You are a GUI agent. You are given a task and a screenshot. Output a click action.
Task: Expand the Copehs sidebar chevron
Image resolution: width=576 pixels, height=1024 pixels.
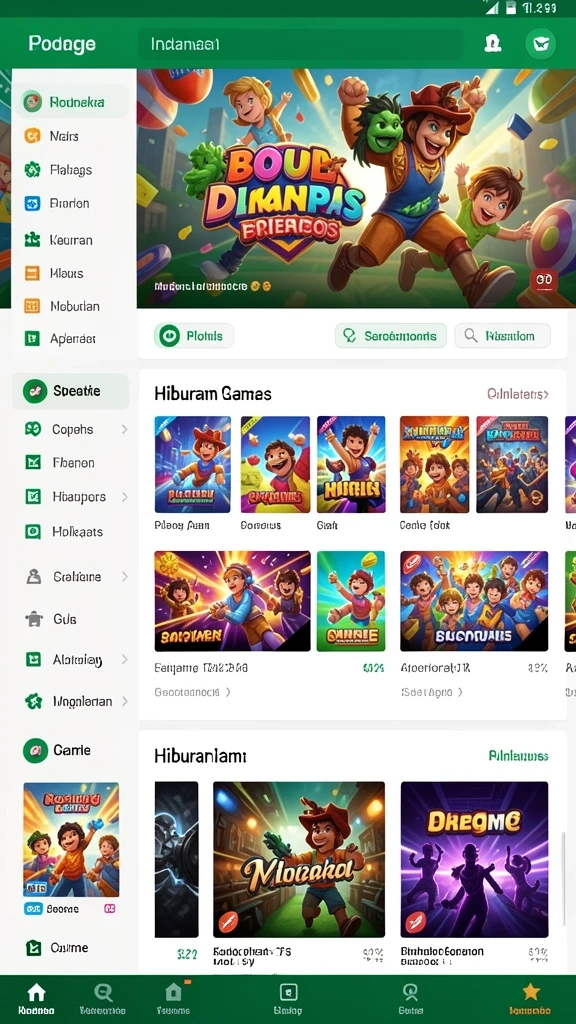tap(124, 429)
